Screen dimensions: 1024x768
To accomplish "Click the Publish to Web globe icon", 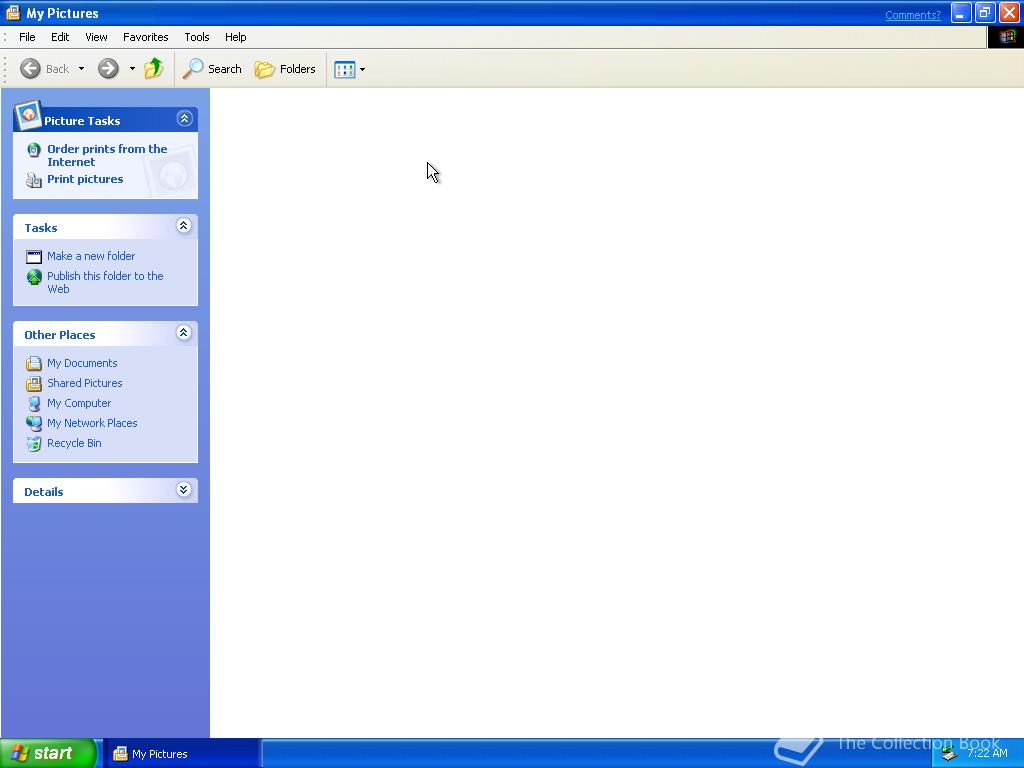I will coord(34,277).
